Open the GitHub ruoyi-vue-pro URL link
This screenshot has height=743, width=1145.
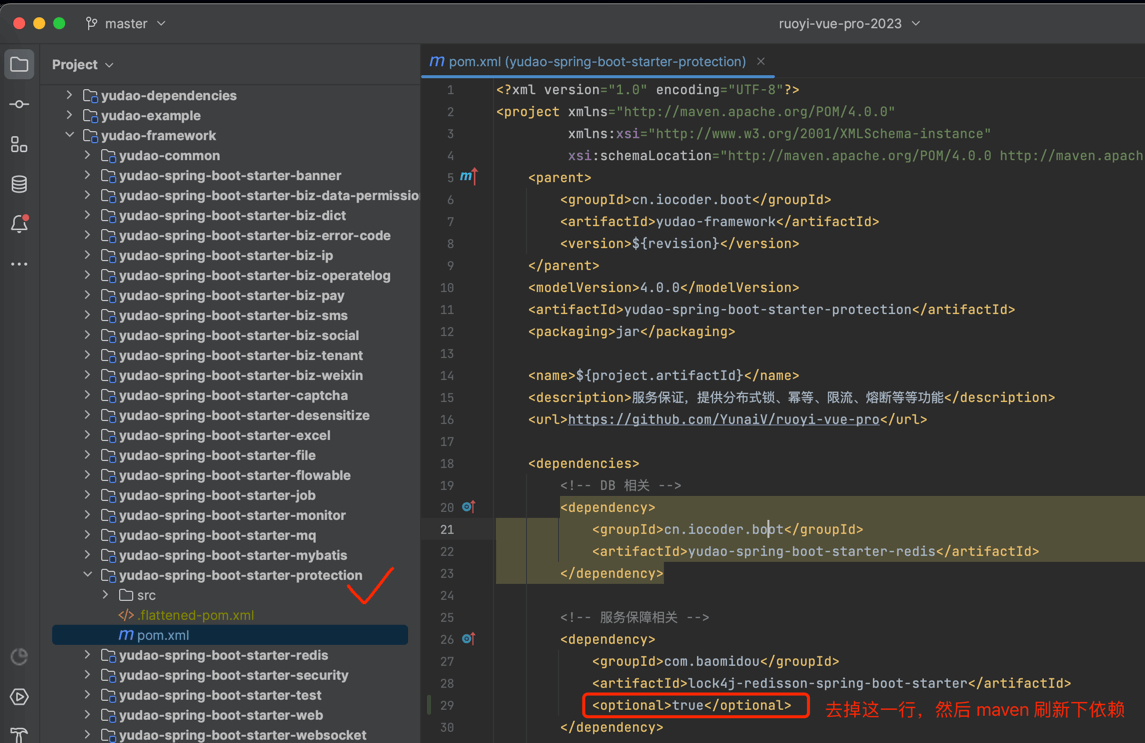pos(723,420)
